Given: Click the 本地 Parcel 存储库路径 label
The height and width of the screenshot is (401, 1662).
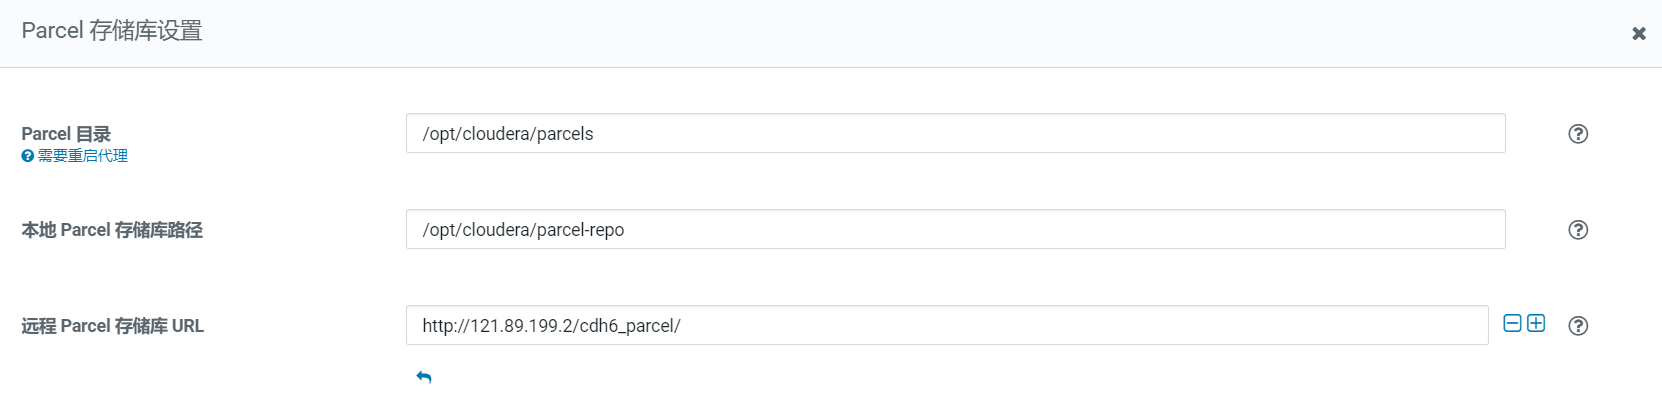Looking at the screenshot, I should 112,230.
